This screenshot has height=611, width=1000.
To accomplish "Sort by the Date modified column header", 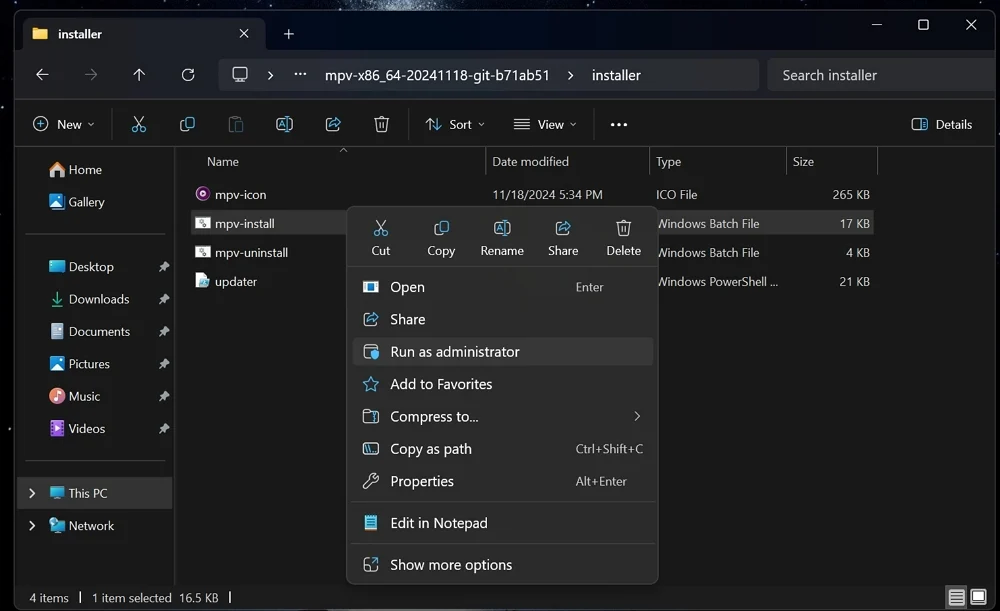I will click(x=530, y=161).
